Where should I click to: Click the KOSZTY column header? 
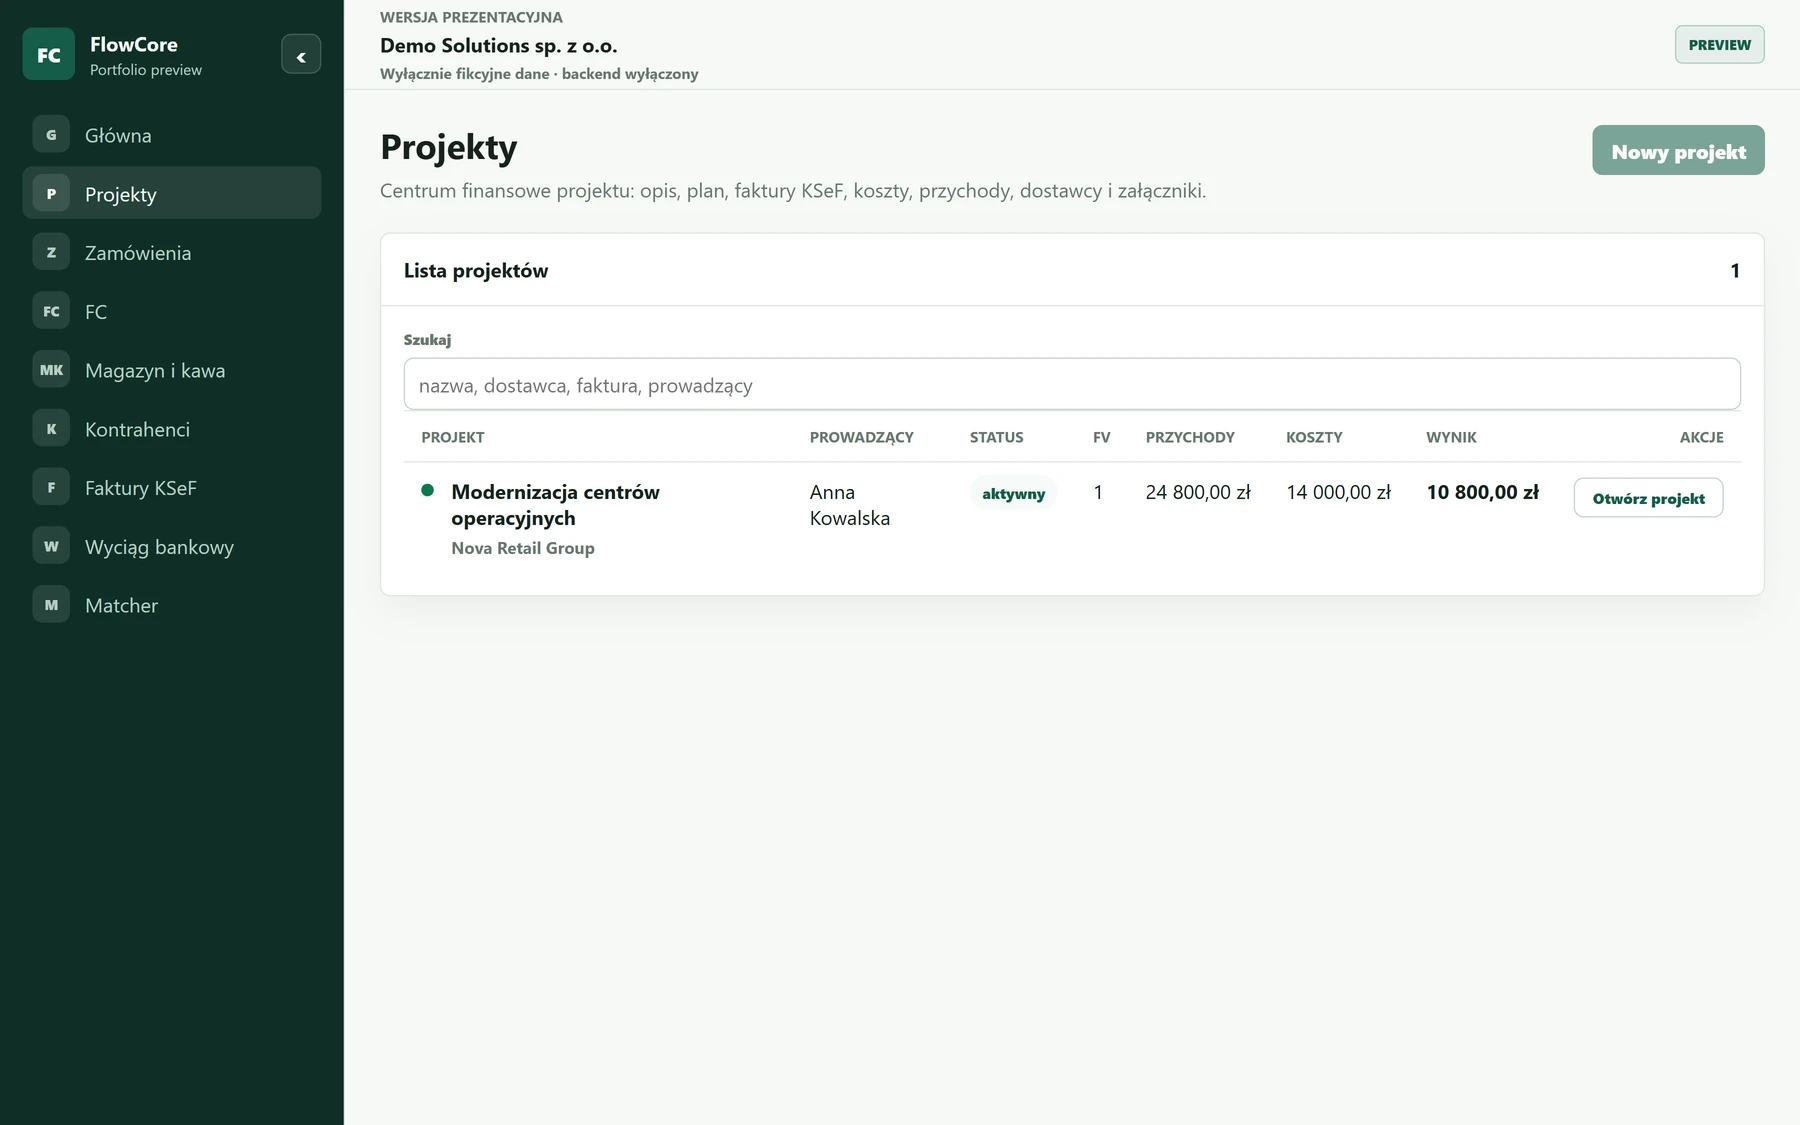(x=1314, y=437)
